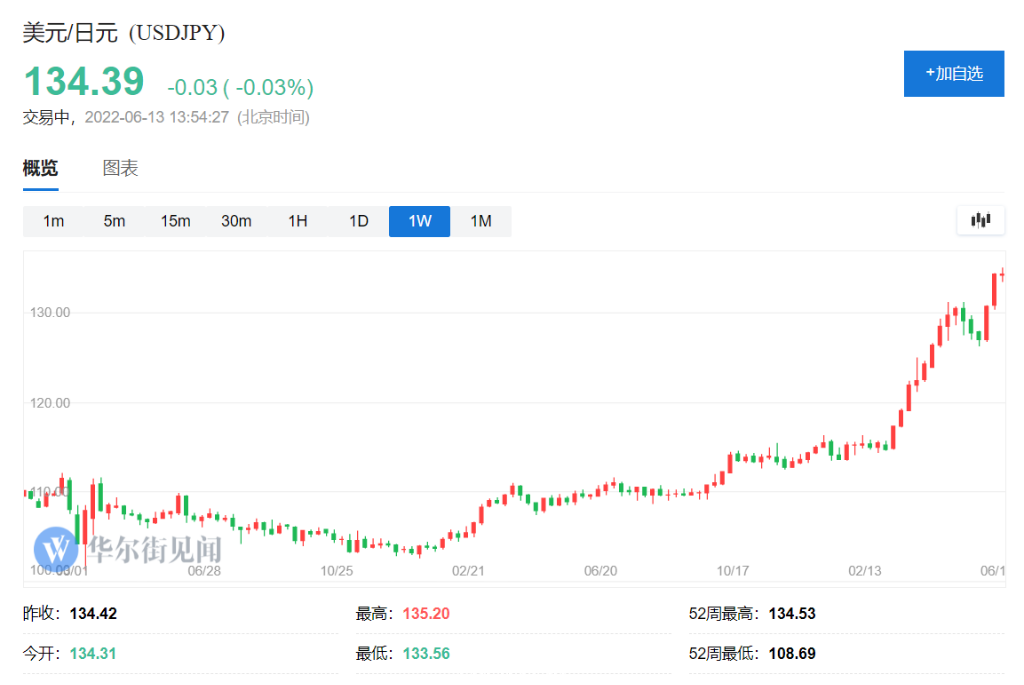The width and height of the screenshot is (1024, 685).
Task: Click the 最高 value 135.20
Action: coord(426,614)
